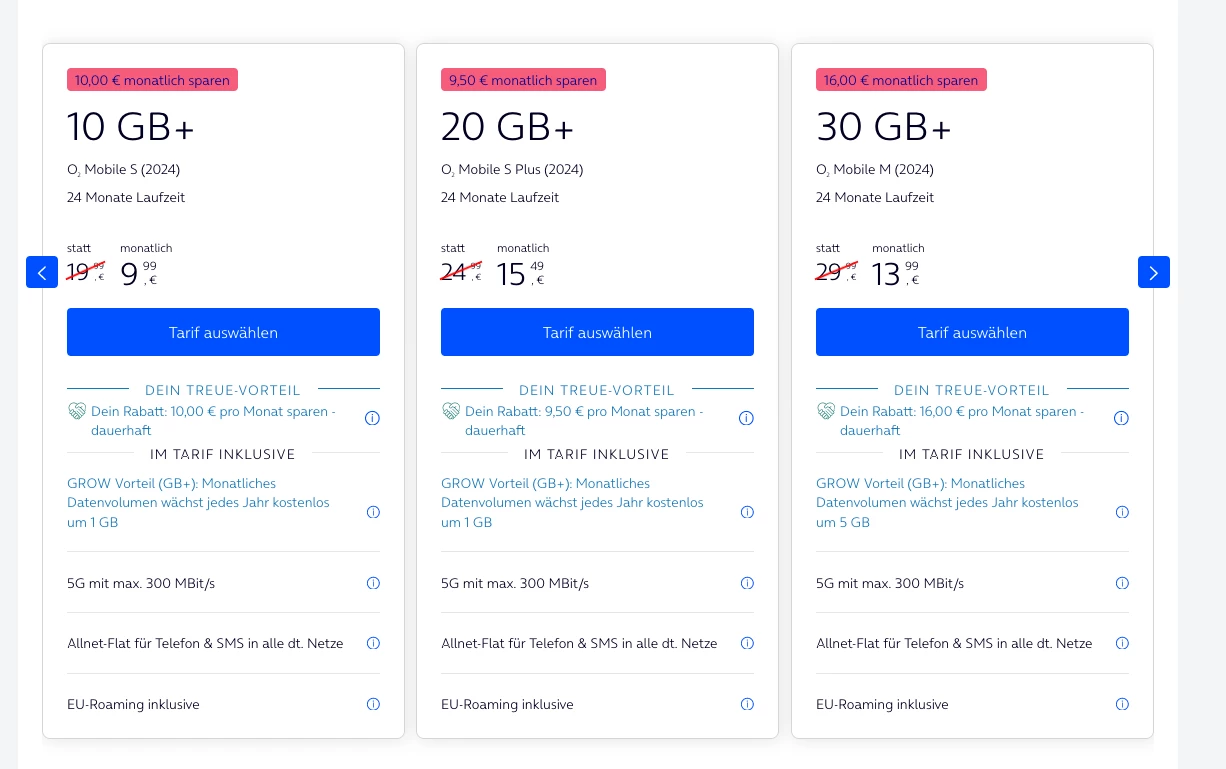The width and height of the screenshot is (1226, 769).
Task: Click the previous tariff carousel arrow
Action: click(42, 272)
